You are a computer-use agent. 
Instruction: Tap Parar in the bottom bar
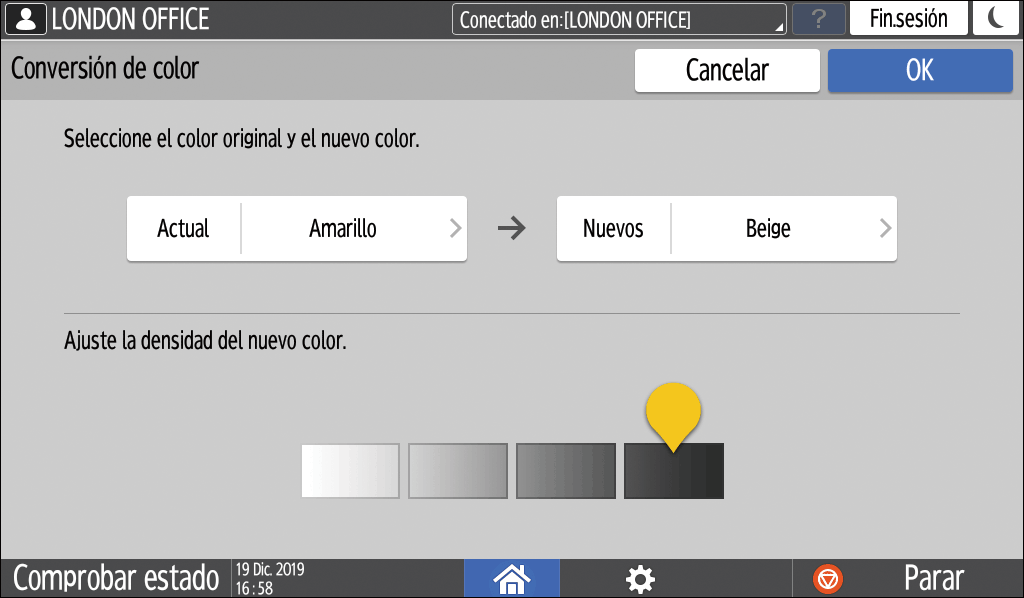(x=934, y=578)
